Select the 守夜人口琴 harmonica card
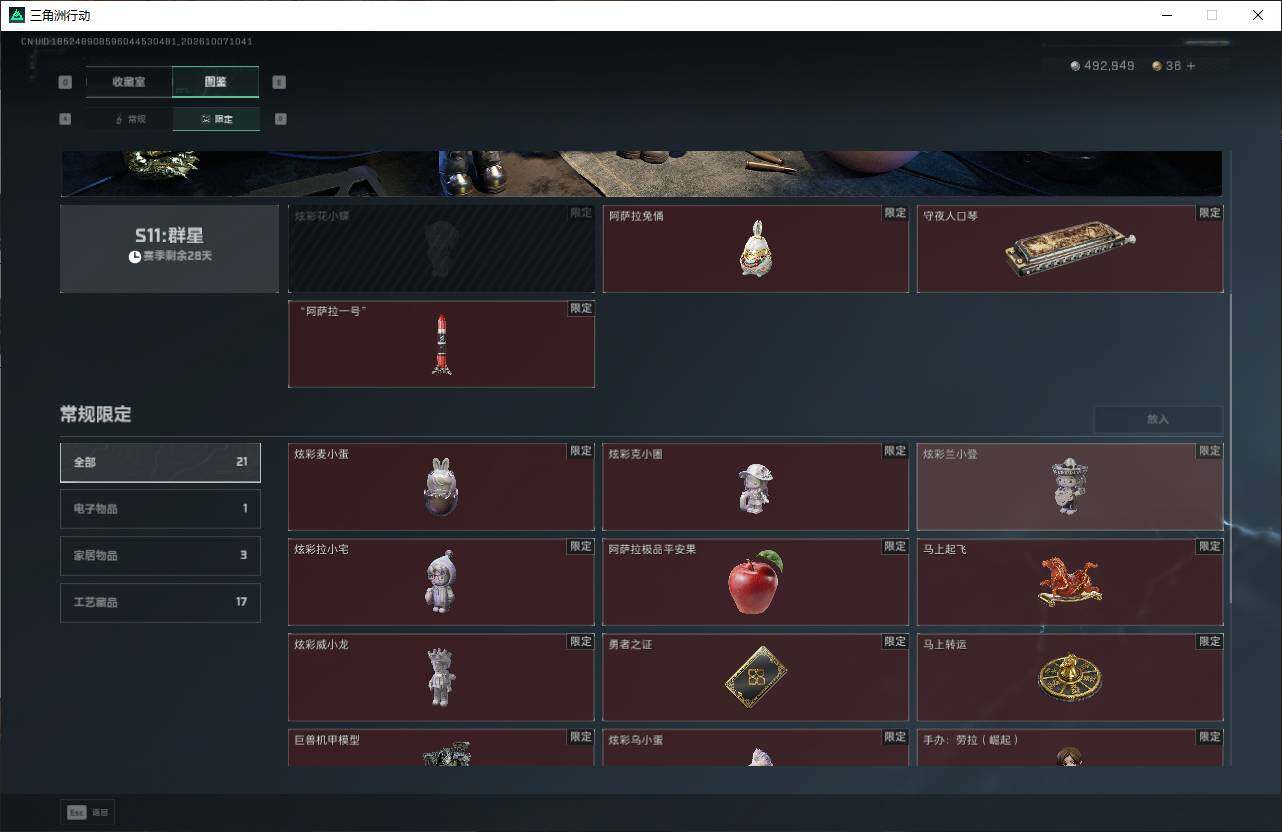The width and height of the screenshot is (1282, 832). pyautogui.click(x=1070, y=249)
